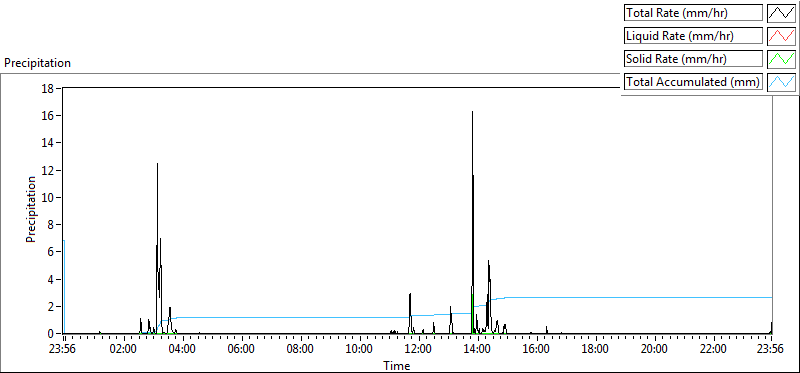
Task: Click the ending 23:56 time label
Action: coord(771,350)
